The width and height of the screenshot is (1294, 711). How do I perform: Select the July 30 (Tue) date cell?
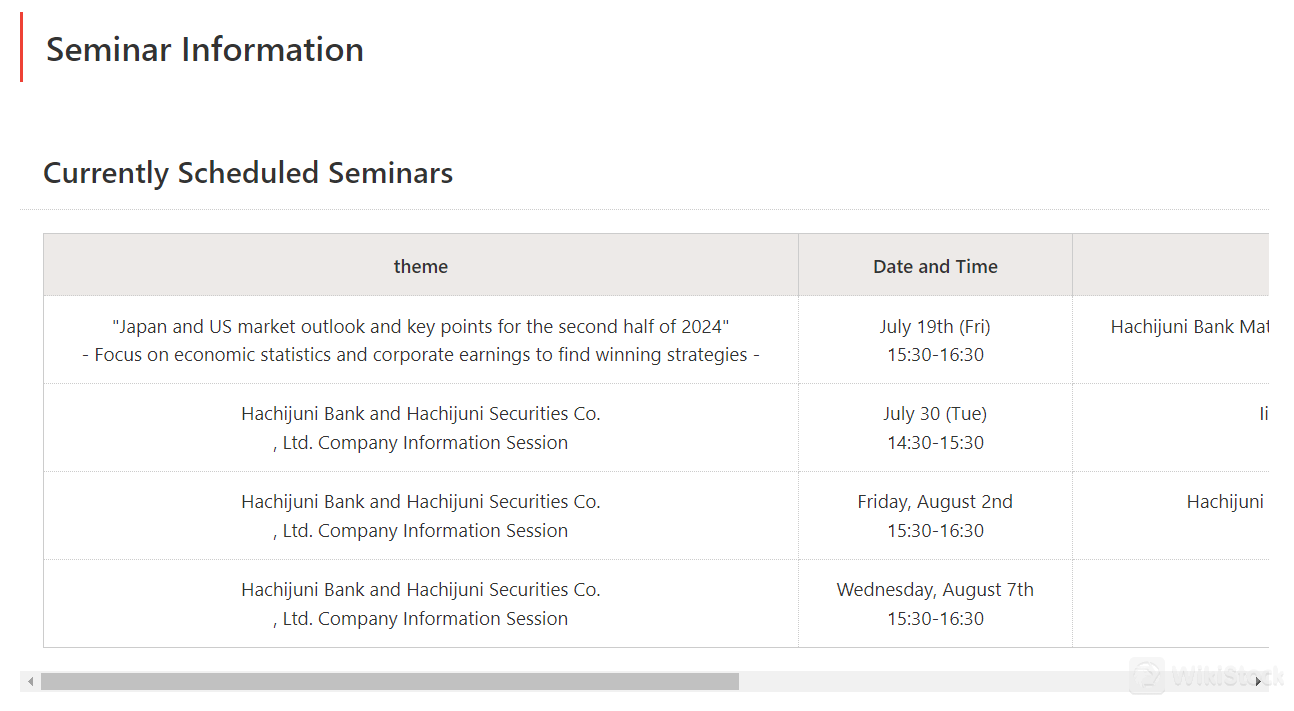[935, 428]
